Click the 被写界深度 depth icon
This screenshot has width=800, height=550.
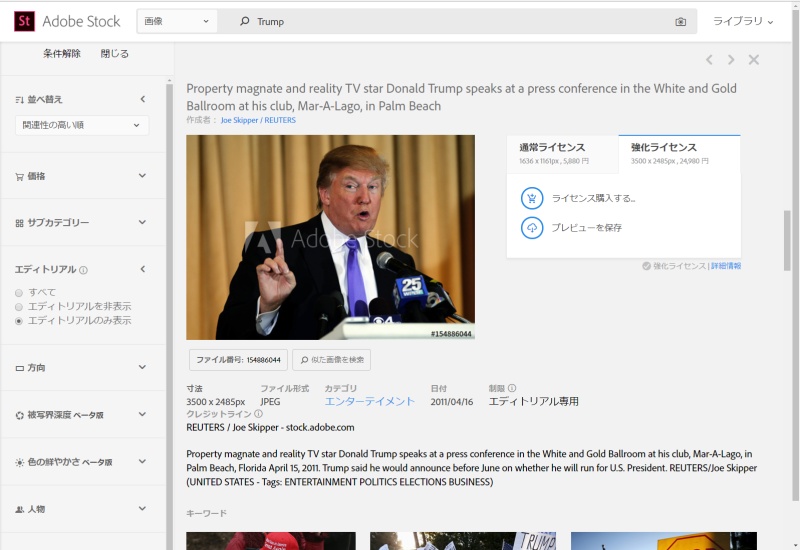click(19, 415)
